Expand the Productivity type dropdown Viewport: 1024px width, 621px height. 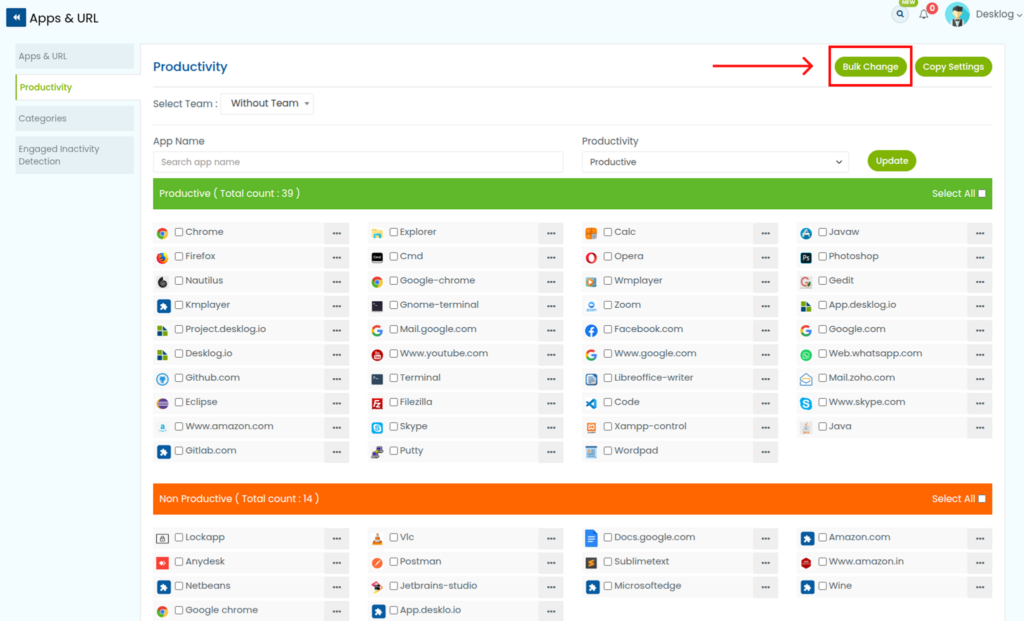[714, 162]
